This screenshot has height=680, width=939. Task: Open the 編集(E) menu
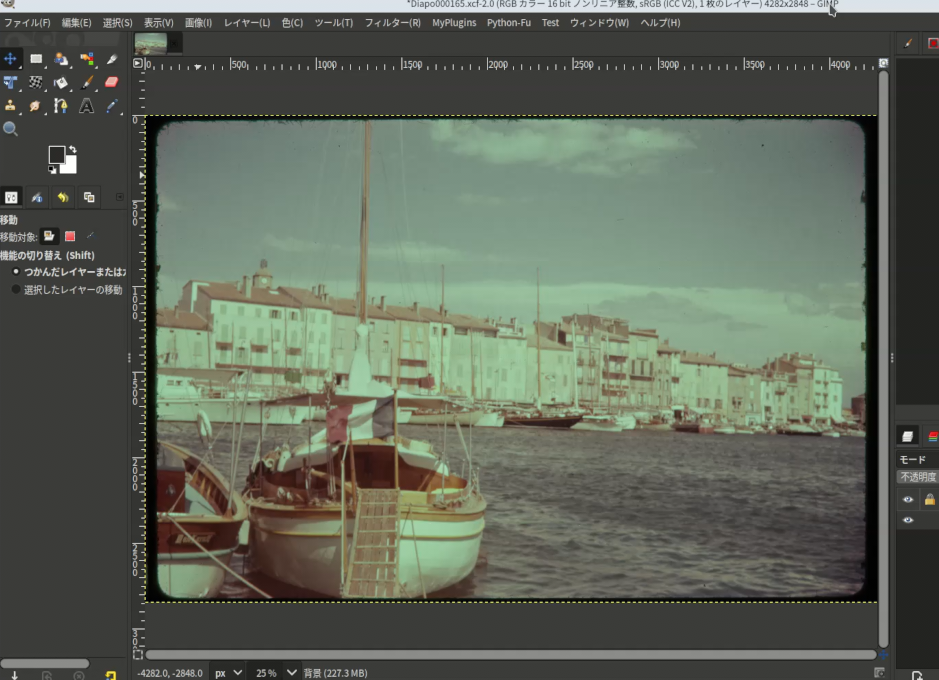[x=77, y=23]
